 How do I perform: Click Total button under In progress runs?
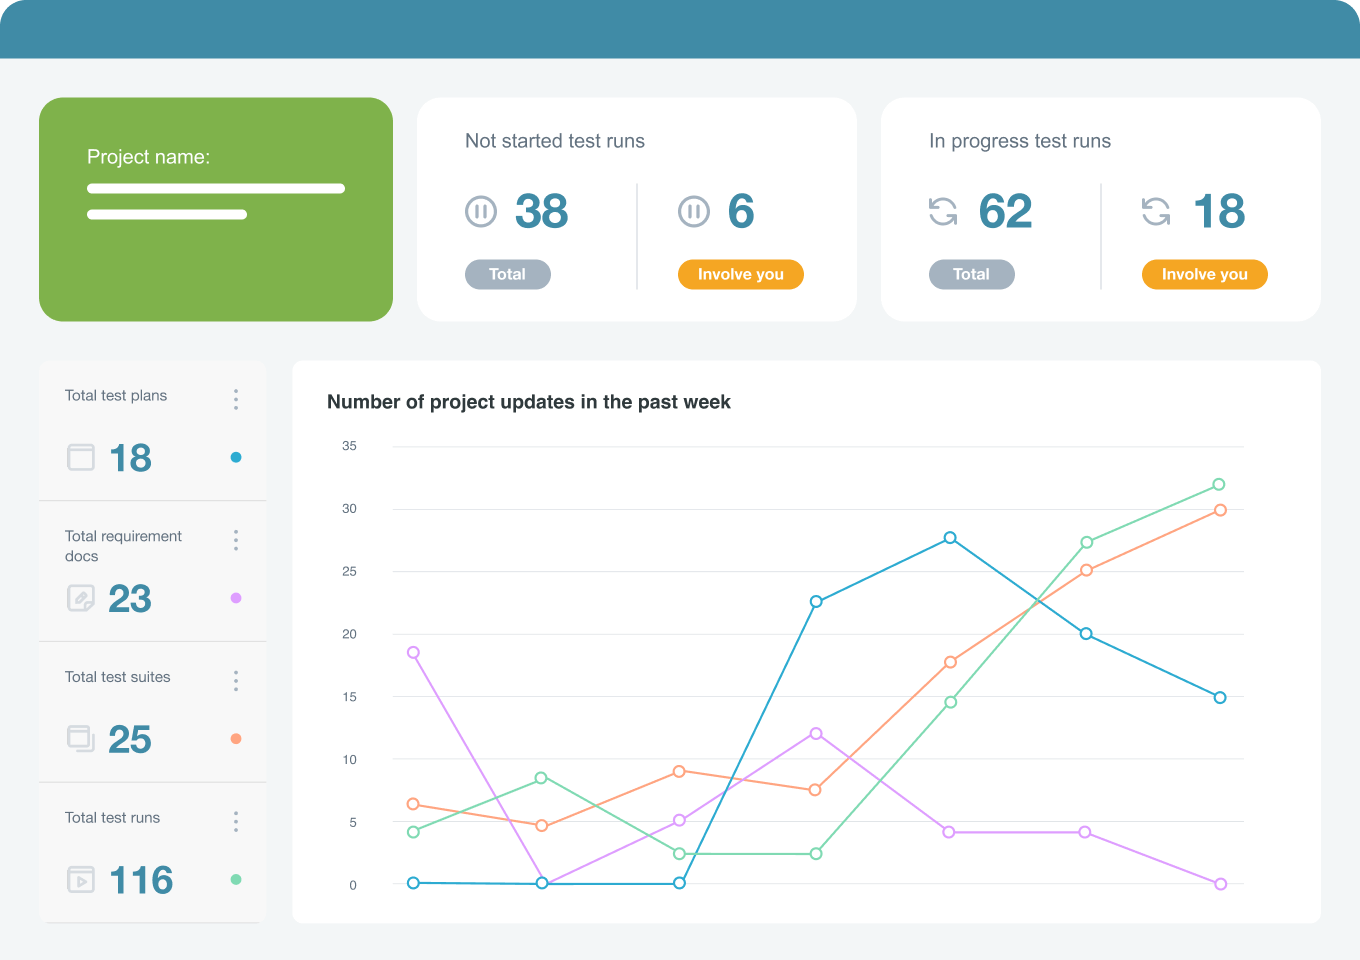[x=972, y=274]
